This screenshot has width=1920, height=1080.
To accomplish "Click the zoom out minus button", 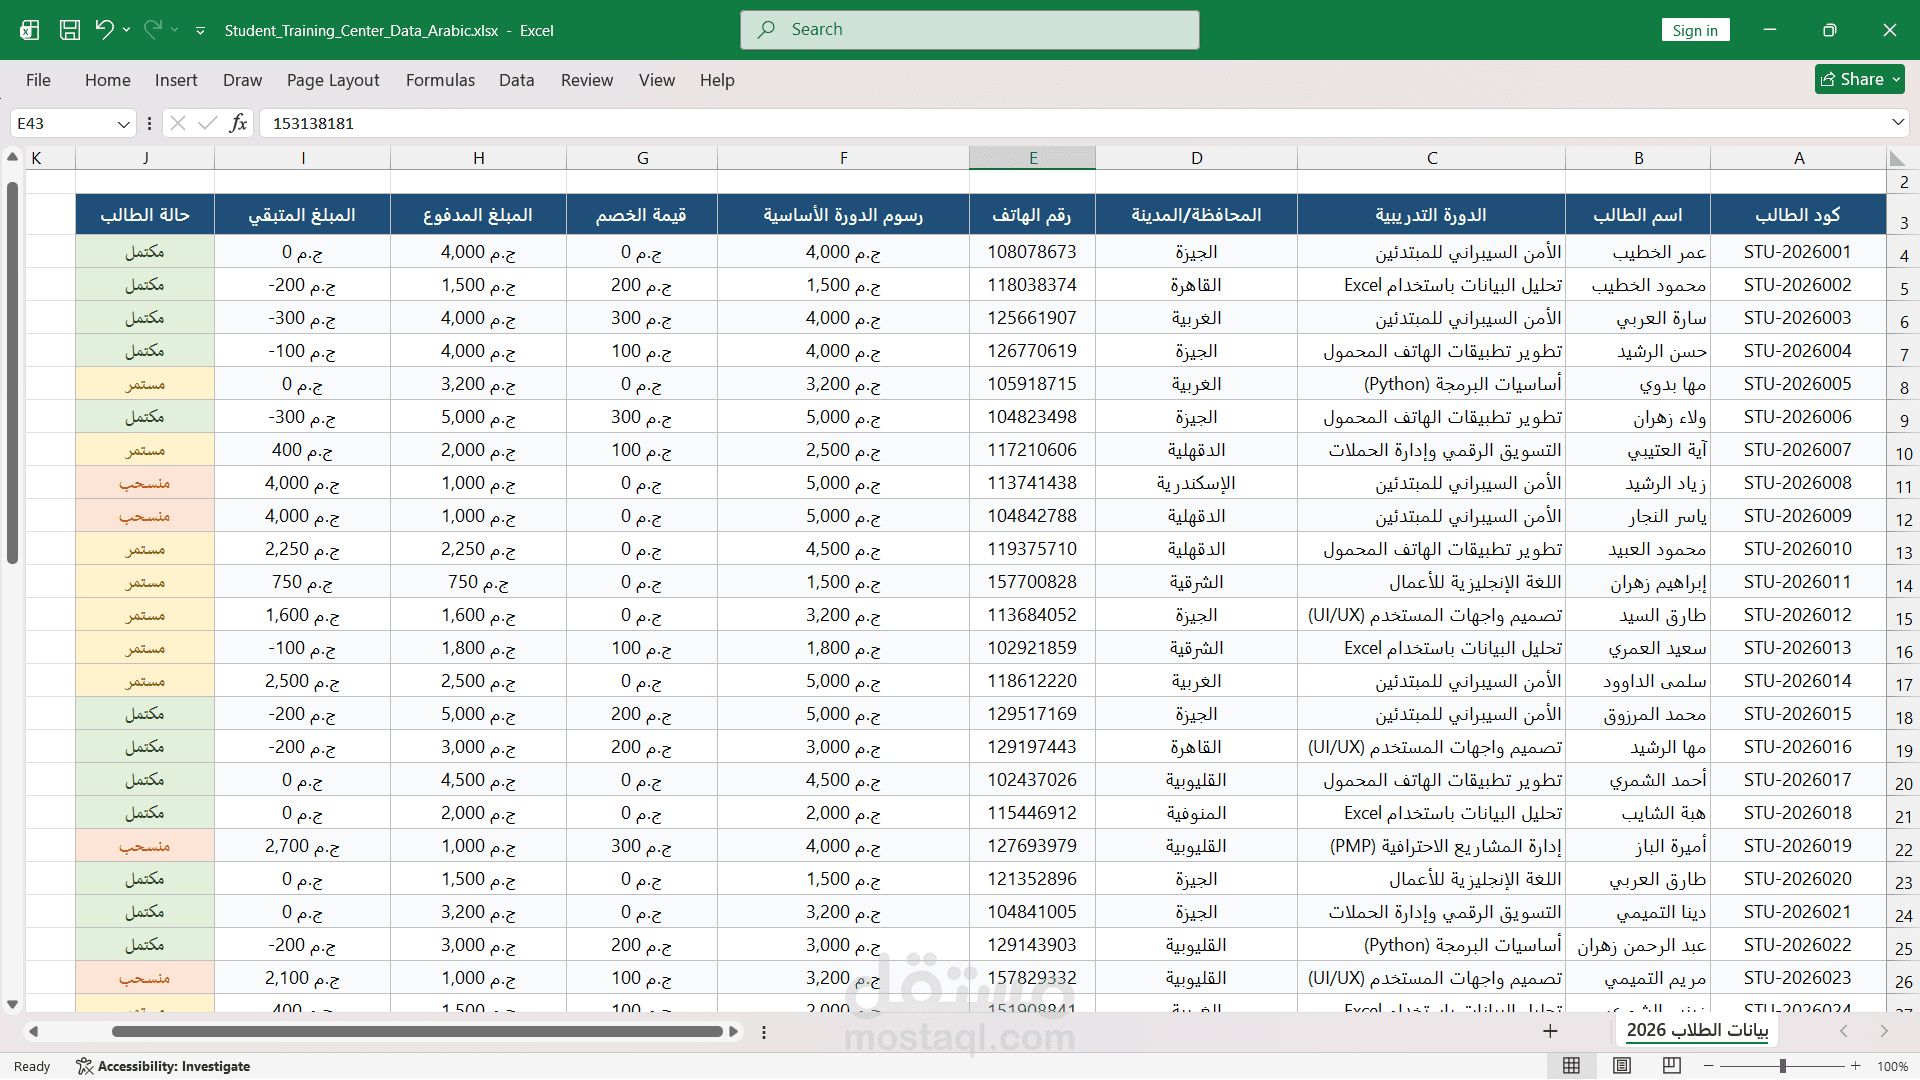I will 1708,1066.
